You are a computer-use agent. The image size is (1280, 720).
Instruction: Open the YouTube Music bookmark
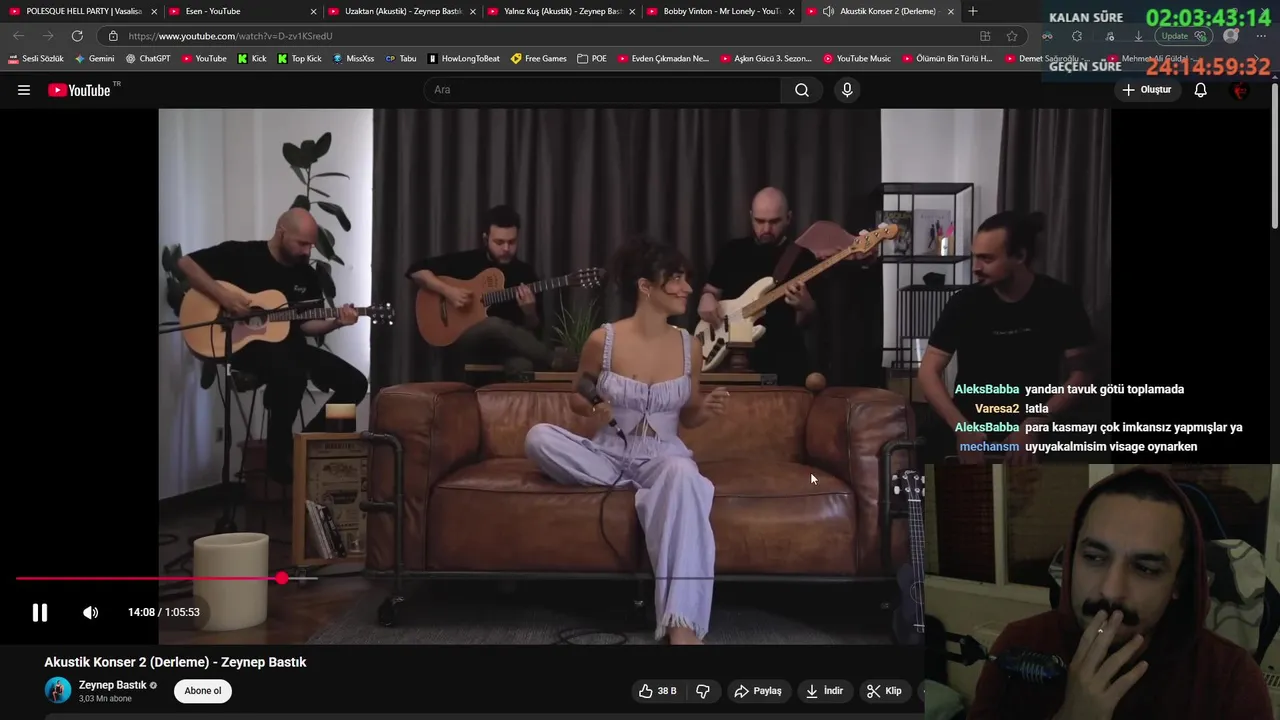pyautogui.click(x=857, y=59)
